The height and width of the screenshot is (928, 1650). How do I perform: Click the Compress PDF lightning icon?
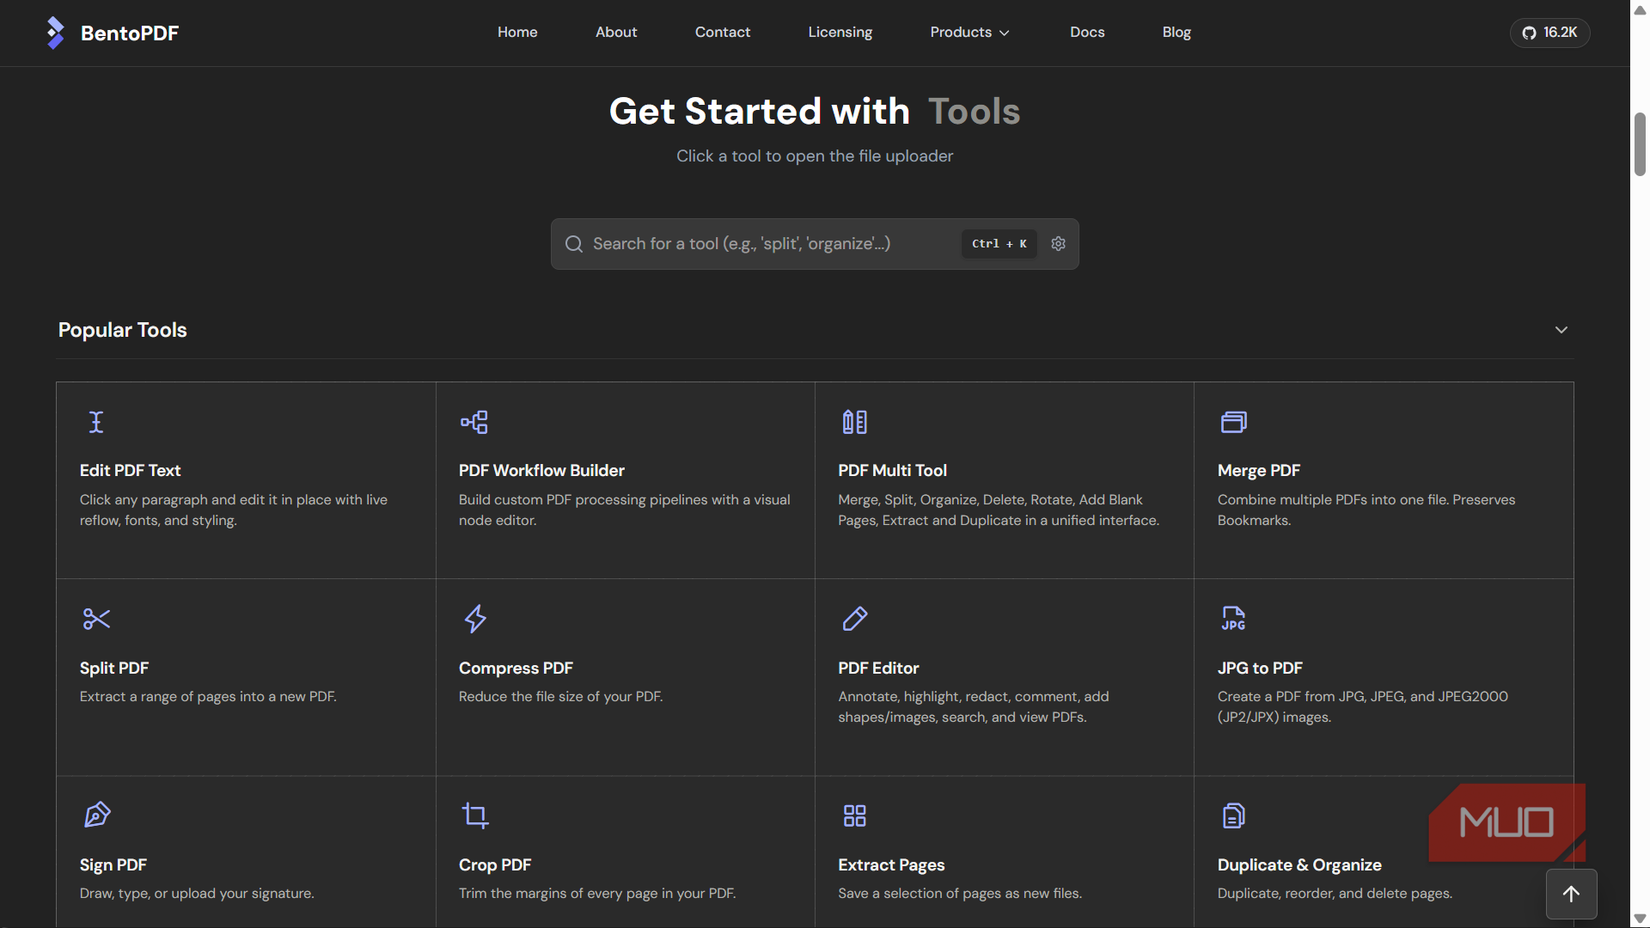[475, 619]
